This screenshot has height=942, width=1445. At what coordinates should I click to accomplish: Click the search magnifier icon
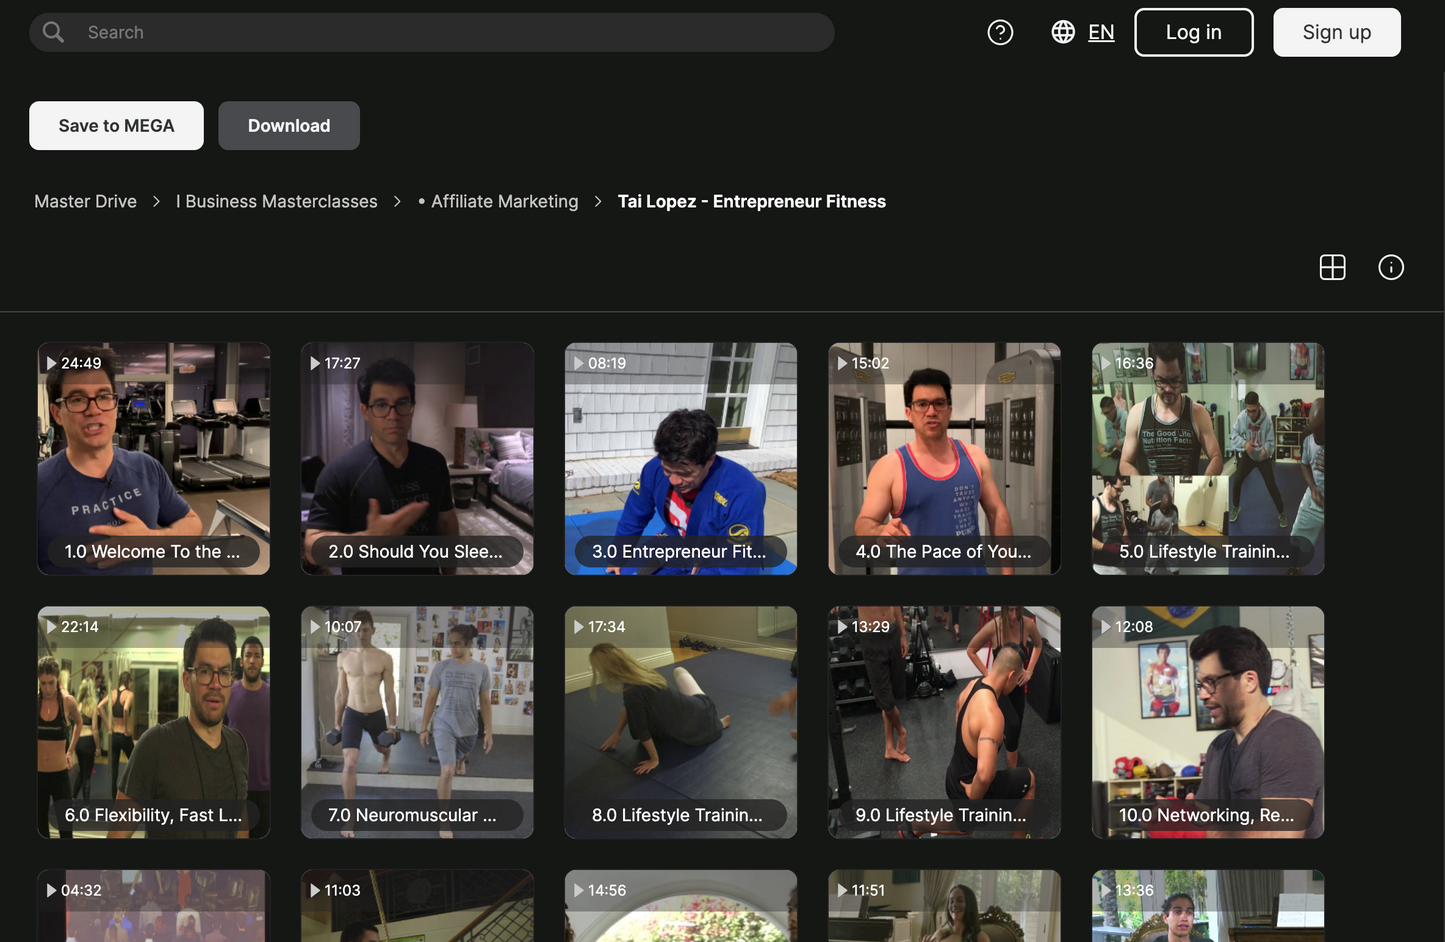[54, 32]
